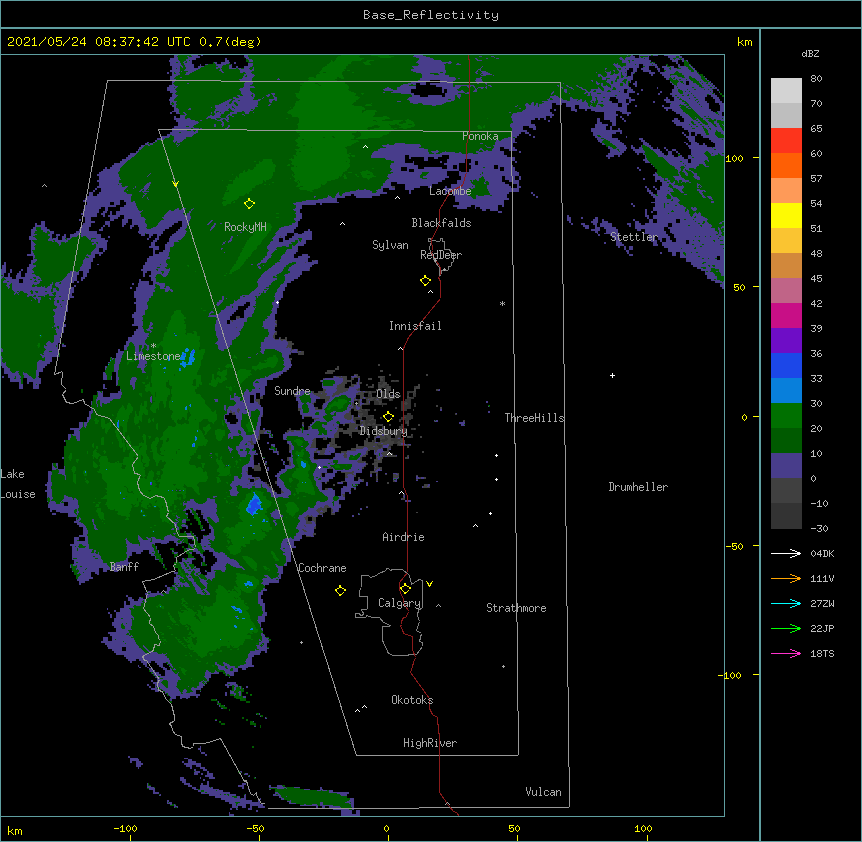Select the yellow station marker next to Olds

(x=388, y=416)
